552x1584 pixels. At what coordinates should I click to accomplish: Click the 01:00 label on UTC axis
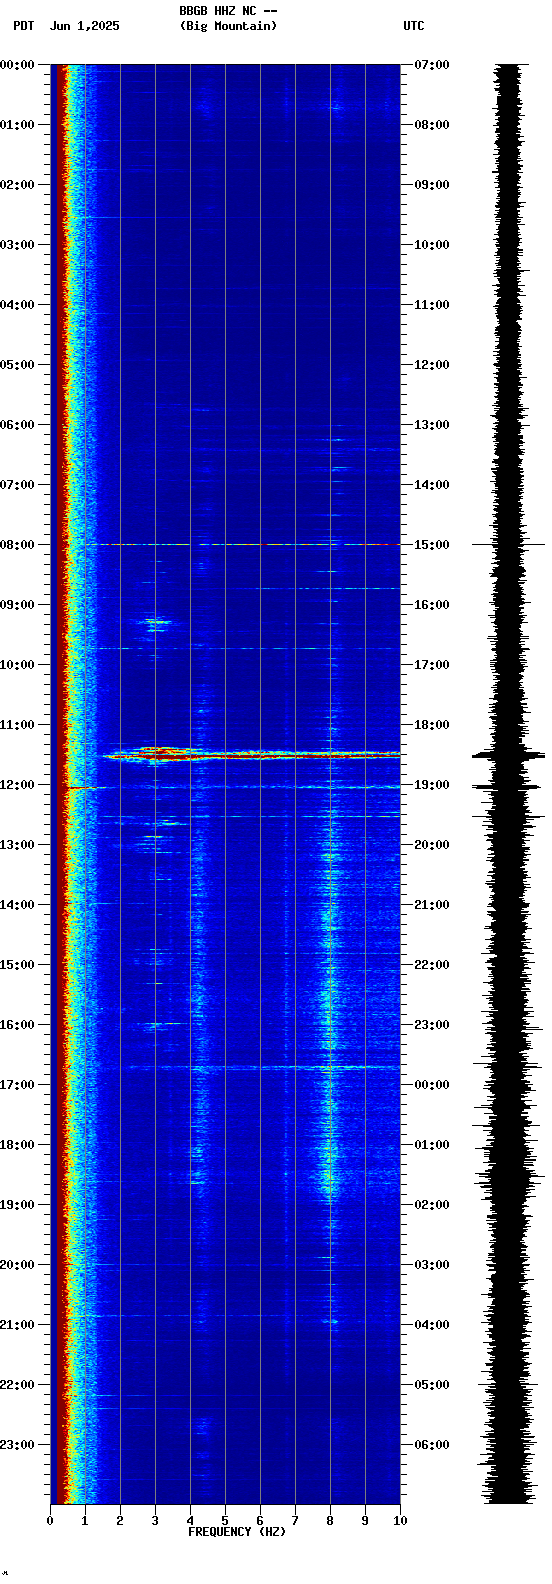432,1145
